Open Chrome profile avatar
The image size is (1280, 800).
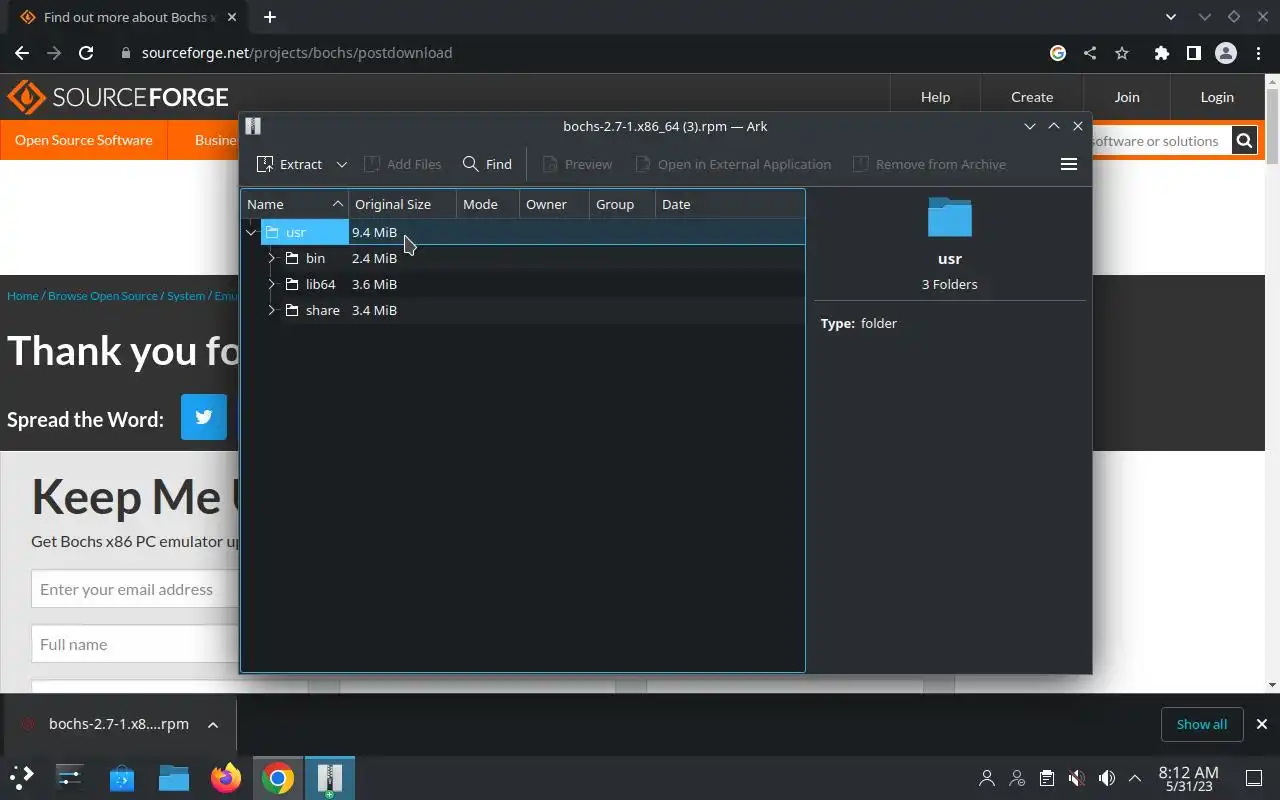tap(1225, 53)
